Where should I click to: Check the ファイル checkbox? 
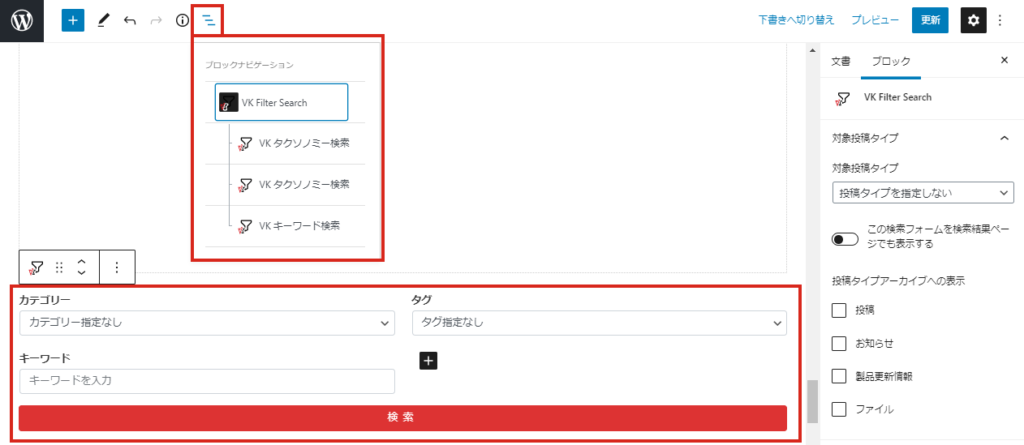839,410
